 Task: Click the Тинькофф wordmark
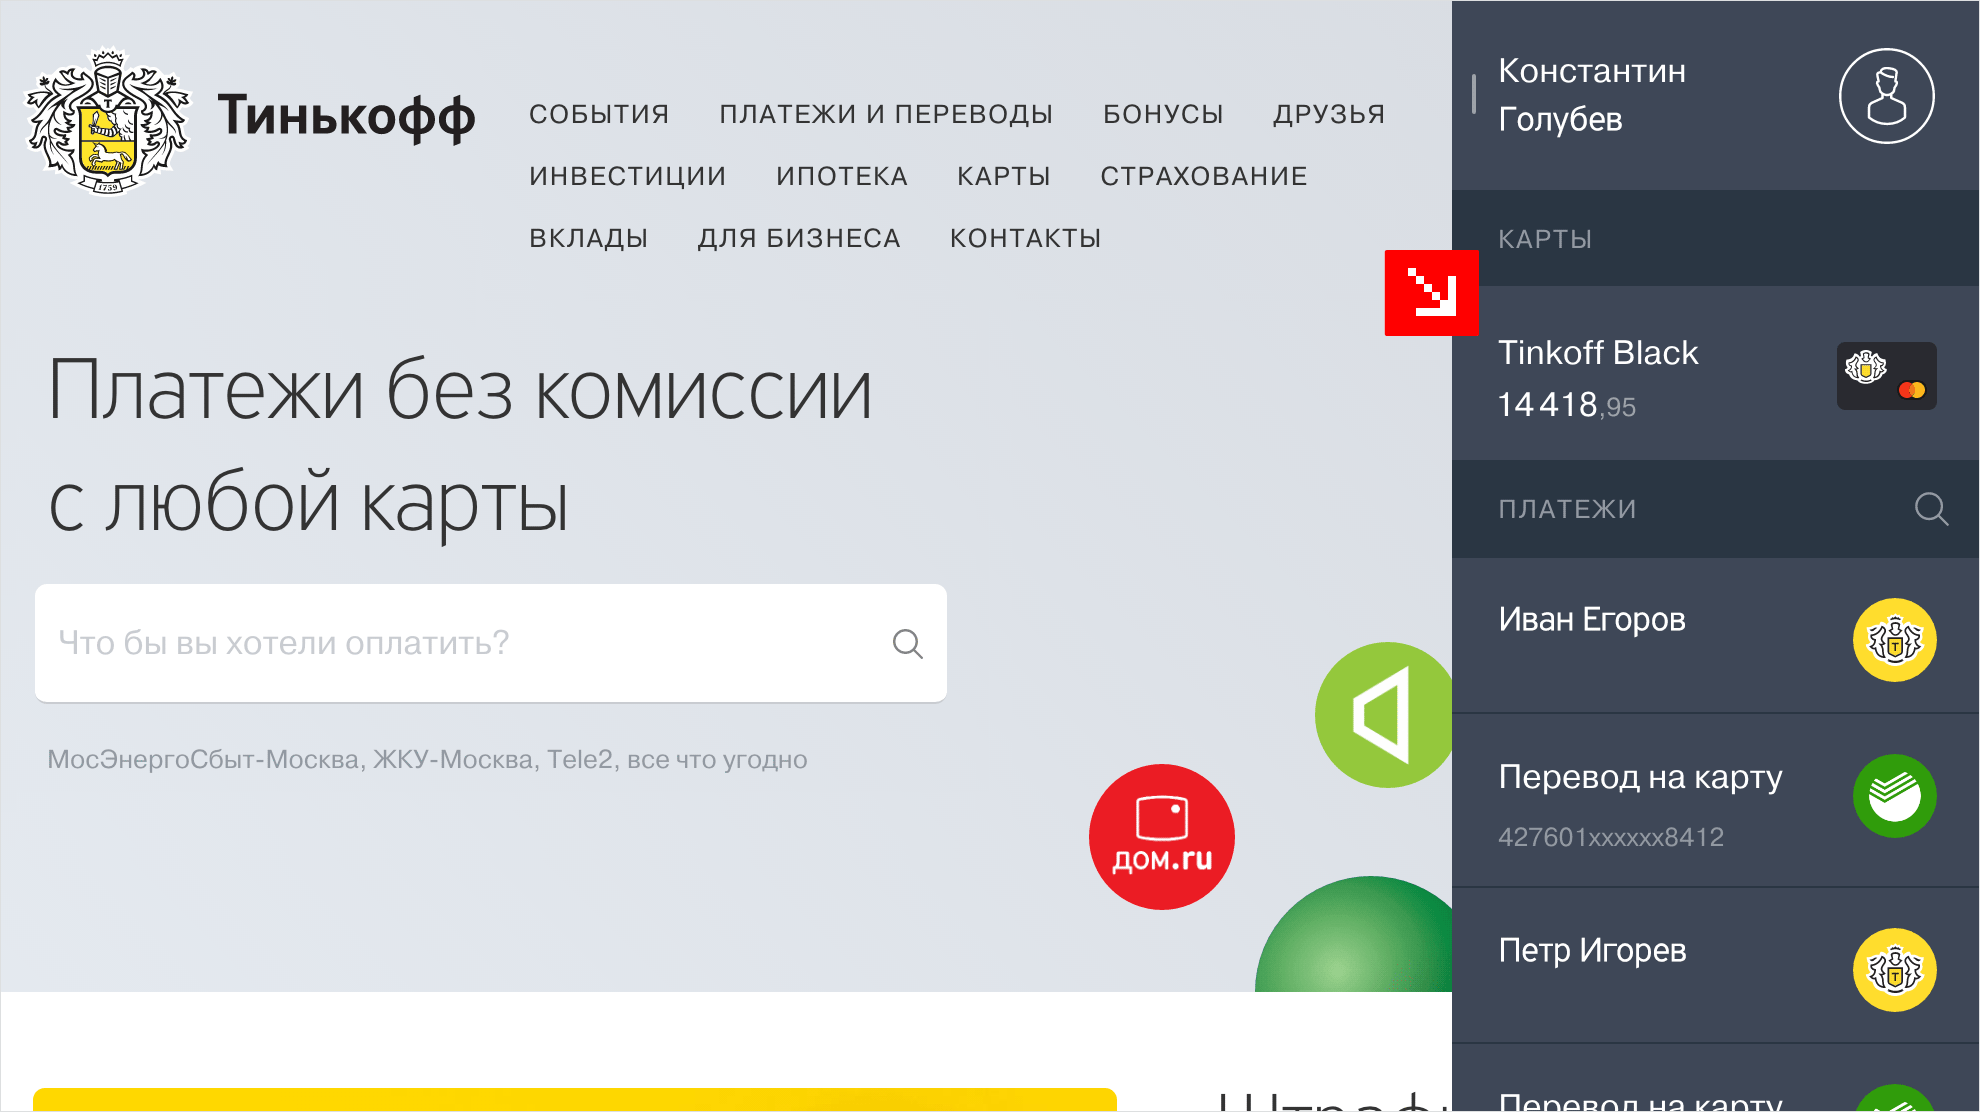coord(346,117)
